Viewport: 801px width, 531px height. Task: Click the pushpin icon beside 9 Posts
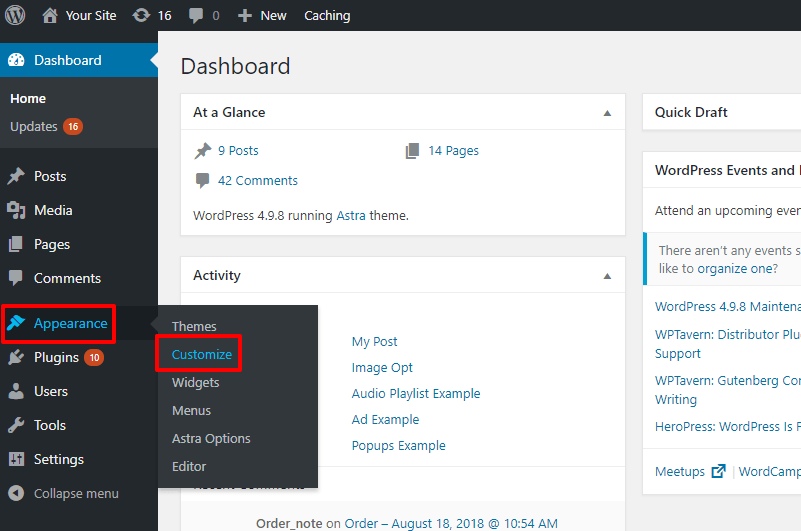point(203,151)
